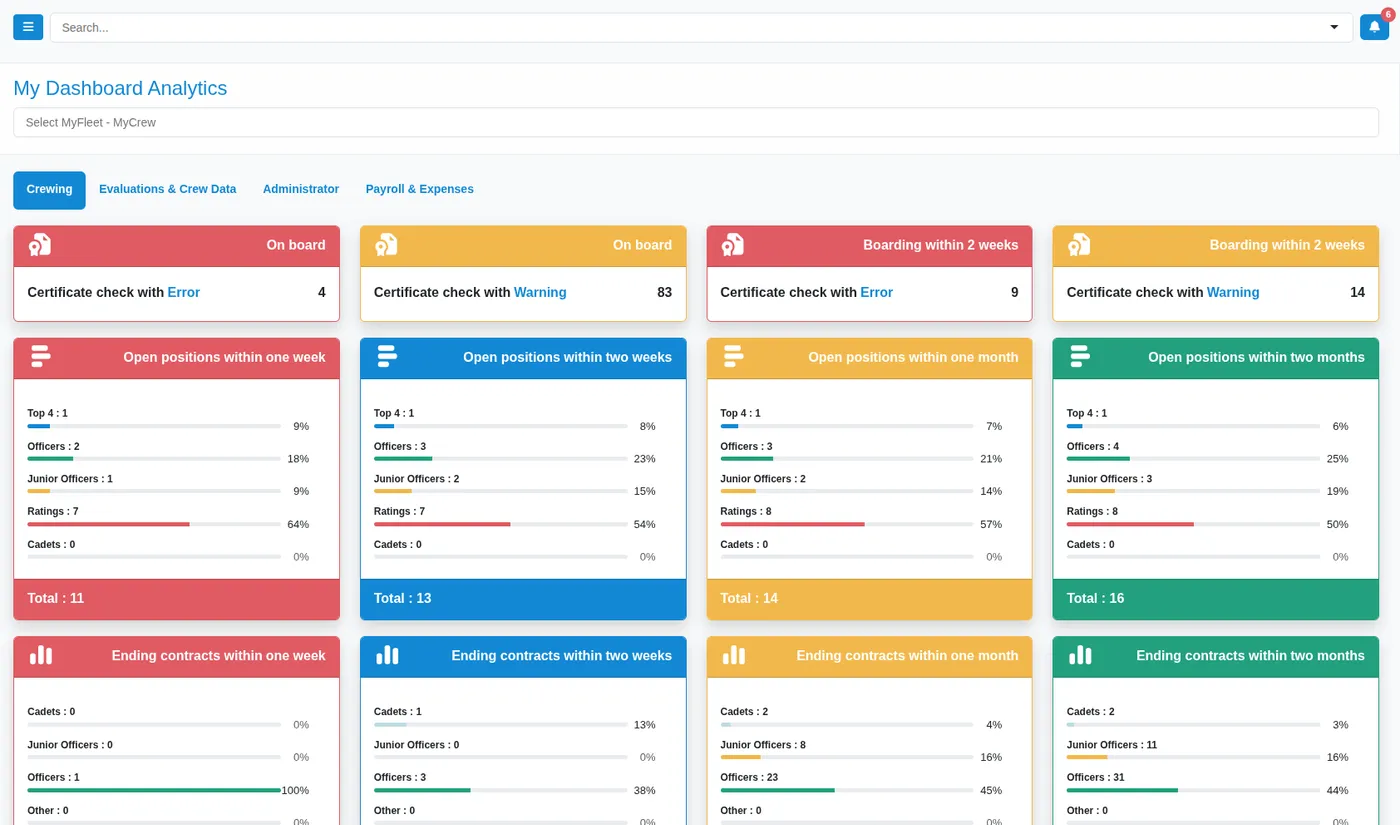Click chart icon on Ending contracts within two months
The height and width of the screenshot is (825, 1400).
[x=1080, y=655]
